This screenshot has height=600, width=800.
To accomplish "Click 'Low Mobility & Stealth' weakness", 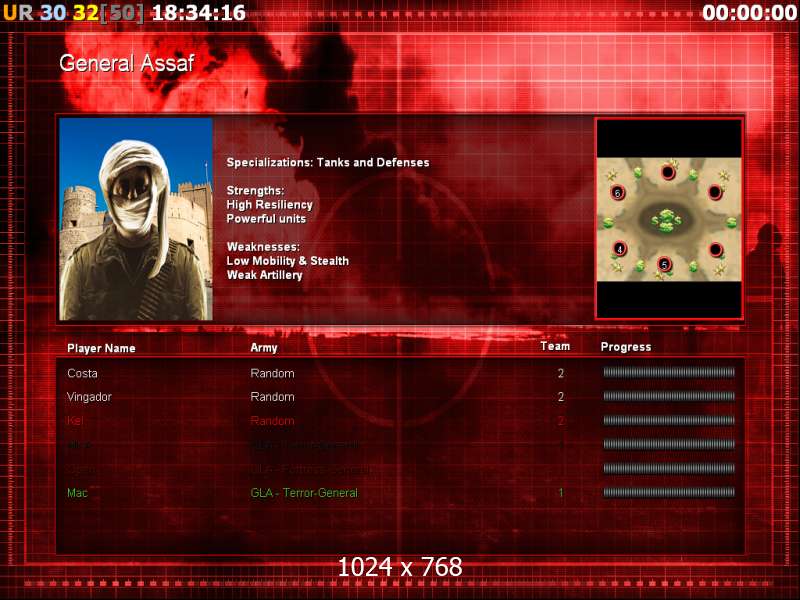I will (x=288, y=261).
